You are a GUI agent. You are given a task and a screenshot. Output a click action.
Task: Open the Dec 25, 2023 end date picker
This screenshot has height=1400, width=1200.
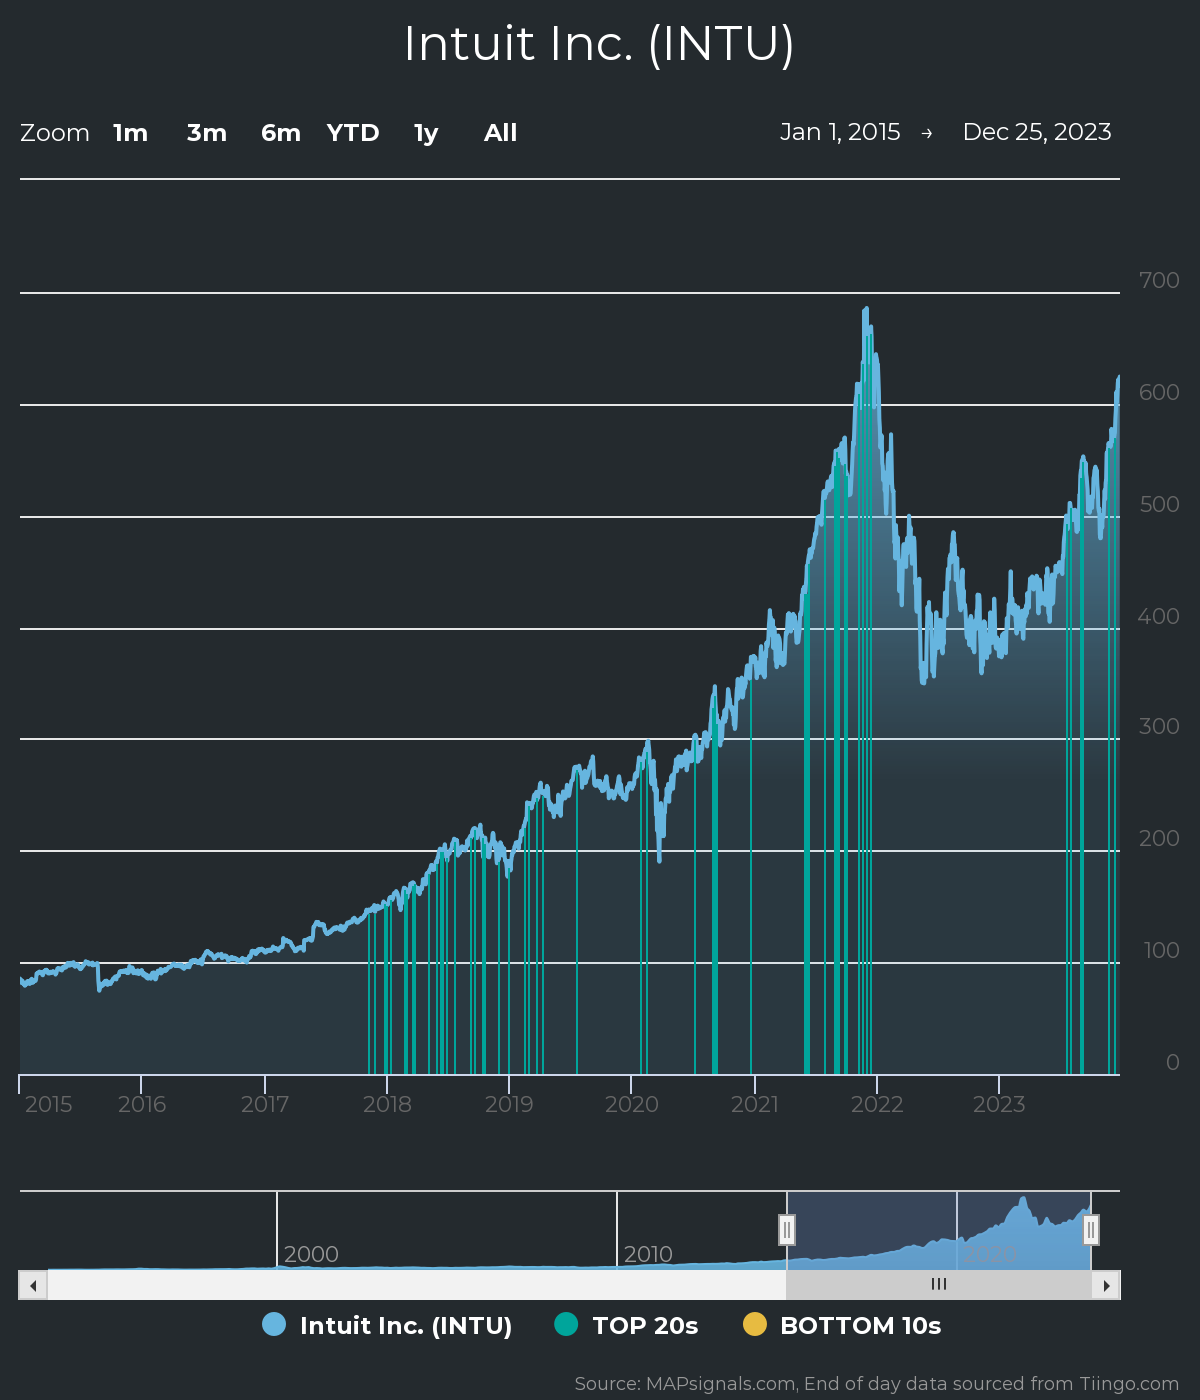[1038, 131]
